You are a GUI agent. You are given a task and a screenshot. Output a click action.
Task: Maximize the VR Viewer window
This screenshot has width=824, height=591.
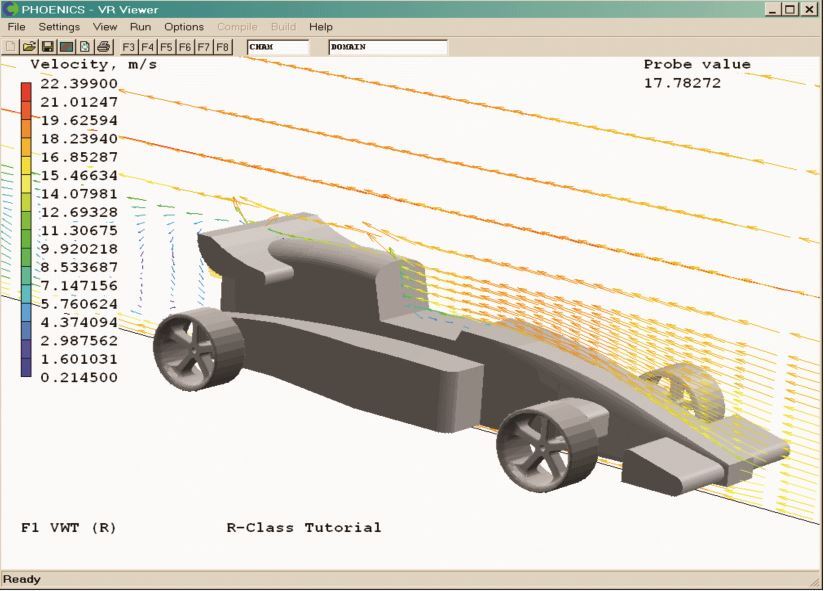pyautogui.click(x=790, y=9)
